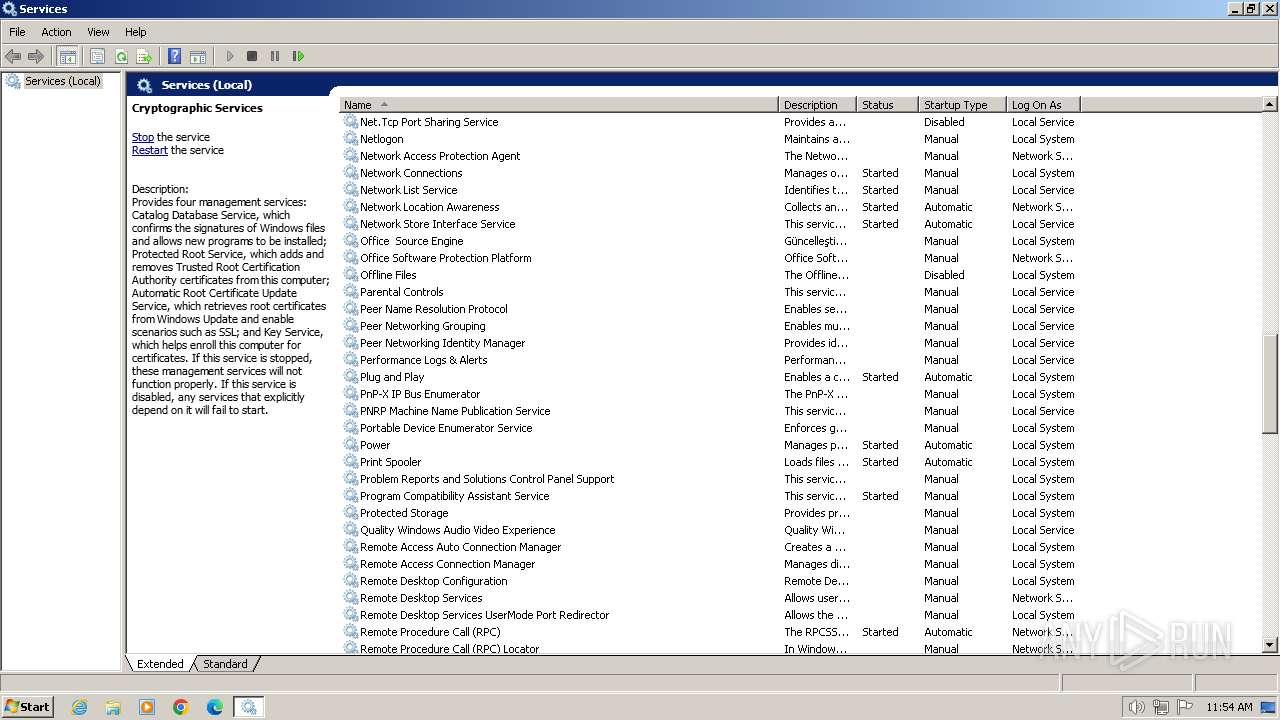This screenshot has width=1280, height=720.
Task: Click gear icon of Offline Files
Action: point(351,275)
